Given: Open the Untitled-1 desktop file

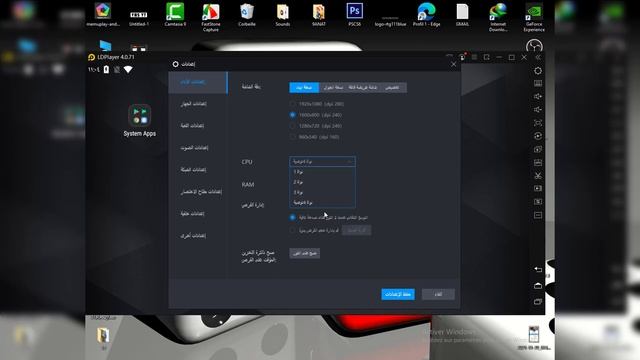Looking at the screenshot, I should tap(139, 17).
